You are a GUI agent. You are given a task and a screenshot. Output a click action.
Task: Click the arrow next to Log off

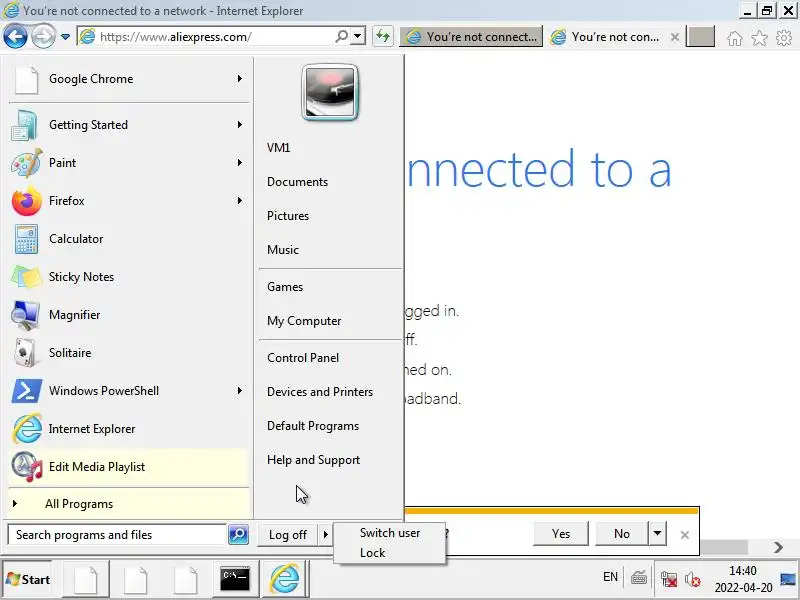tap(326, 535)
